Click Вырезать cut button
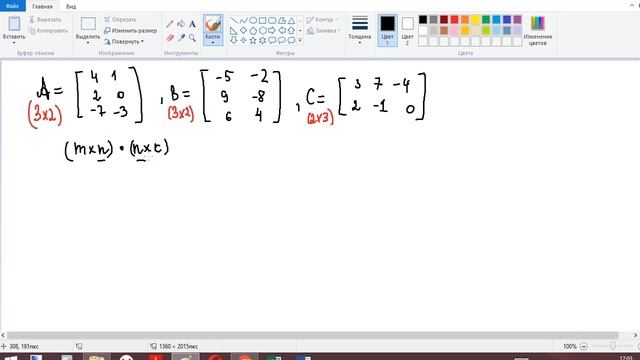 click(45, 20)
